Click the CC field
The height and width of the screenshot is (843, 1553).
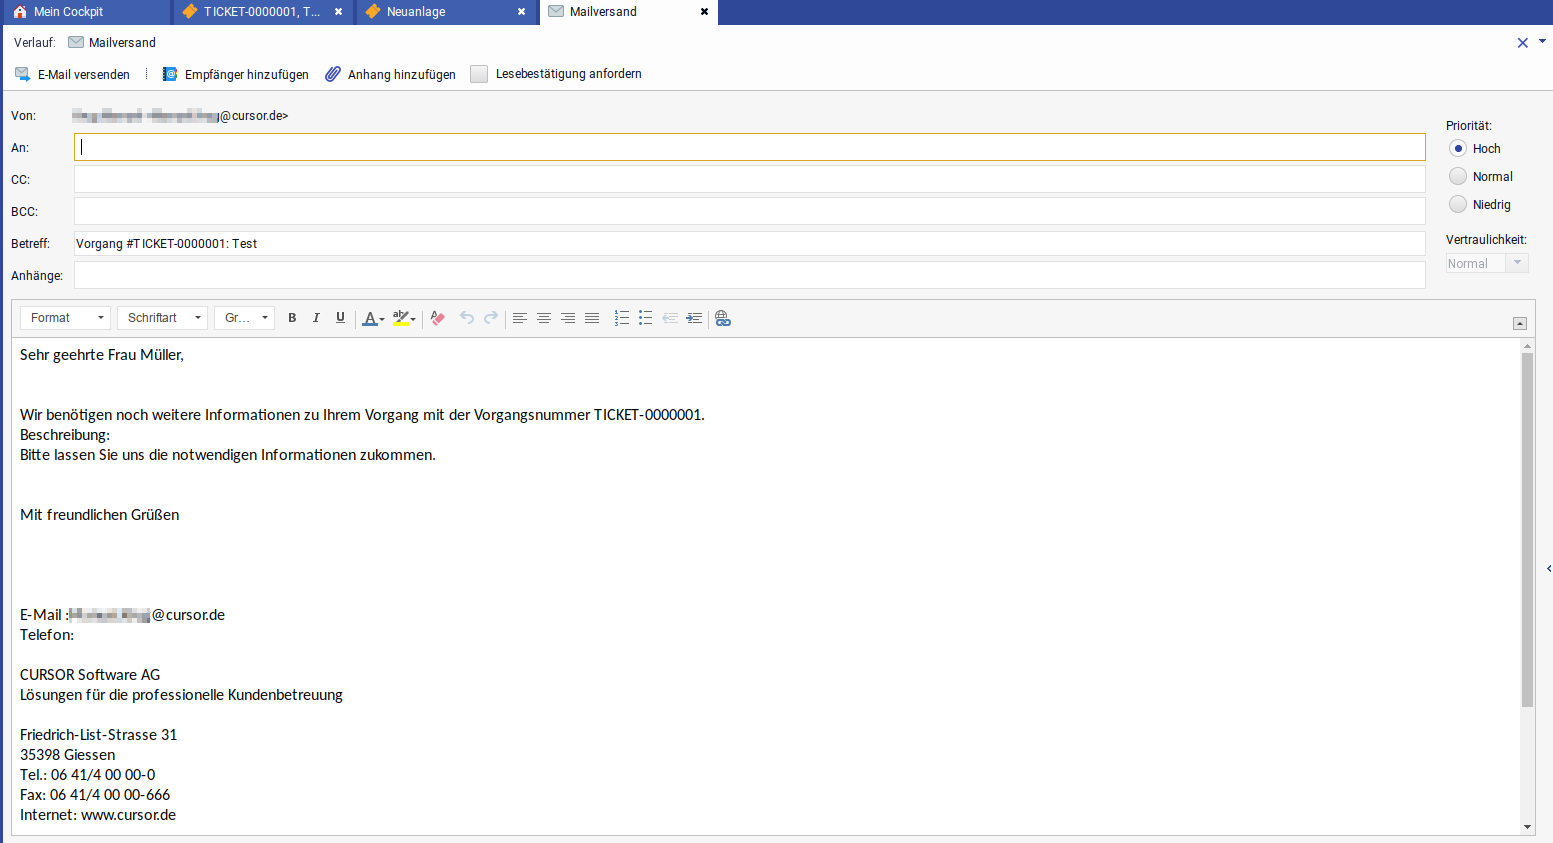(x=750, y=179)
